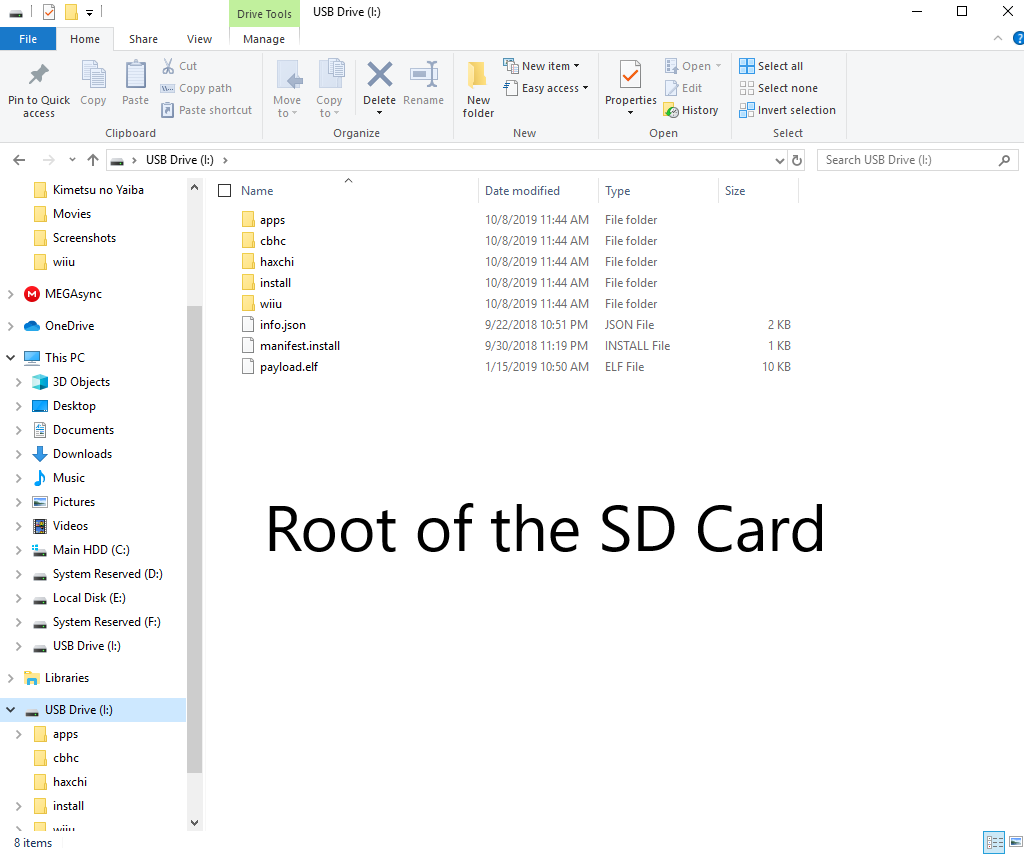Go up one level with Up arrow
The height and width of the screenshot is (854, 1024).
click(93, 160)
